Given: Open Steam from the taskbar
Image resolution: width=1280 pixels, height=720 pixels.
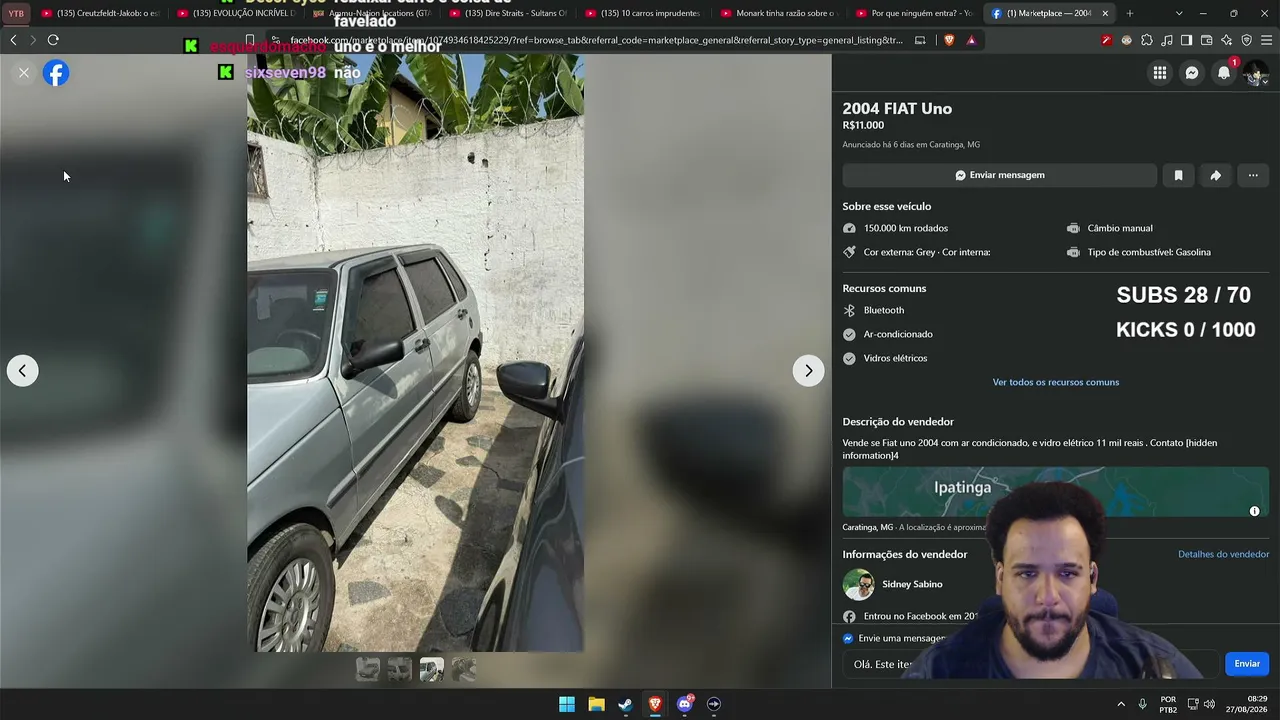Looking at the screenshot, I should coord(625,704).
